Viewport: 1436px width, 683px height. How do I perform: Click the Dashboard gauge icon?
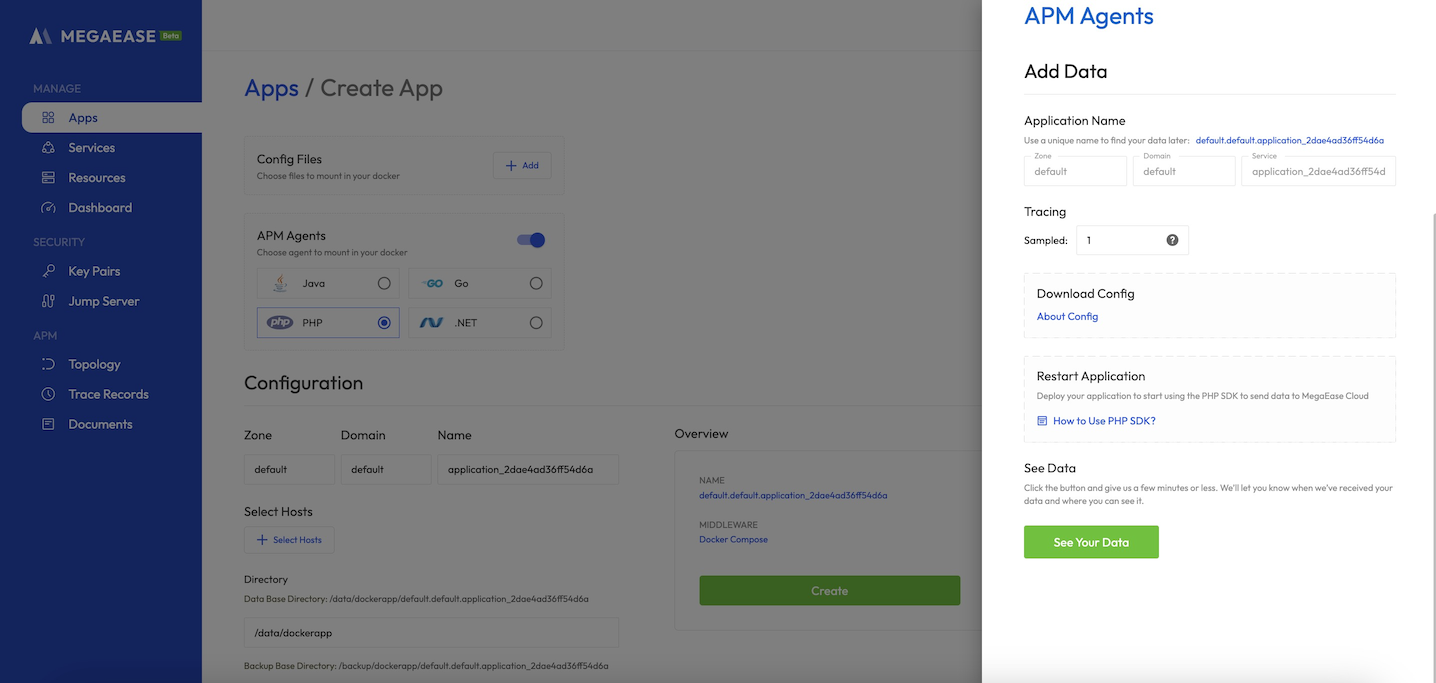(x=48, y=208)
